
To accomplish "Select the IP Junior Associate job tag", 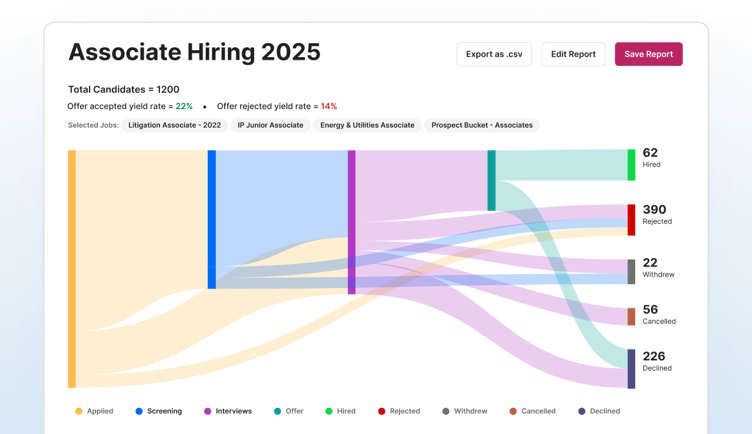I will click(270, 126).
